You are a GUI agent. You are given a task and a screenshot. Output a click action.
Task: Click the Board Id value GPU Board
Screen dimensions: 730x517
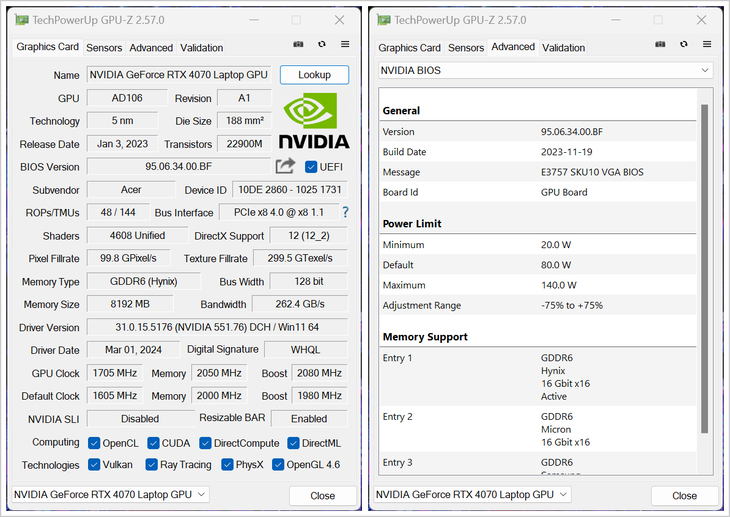point(564,192)
